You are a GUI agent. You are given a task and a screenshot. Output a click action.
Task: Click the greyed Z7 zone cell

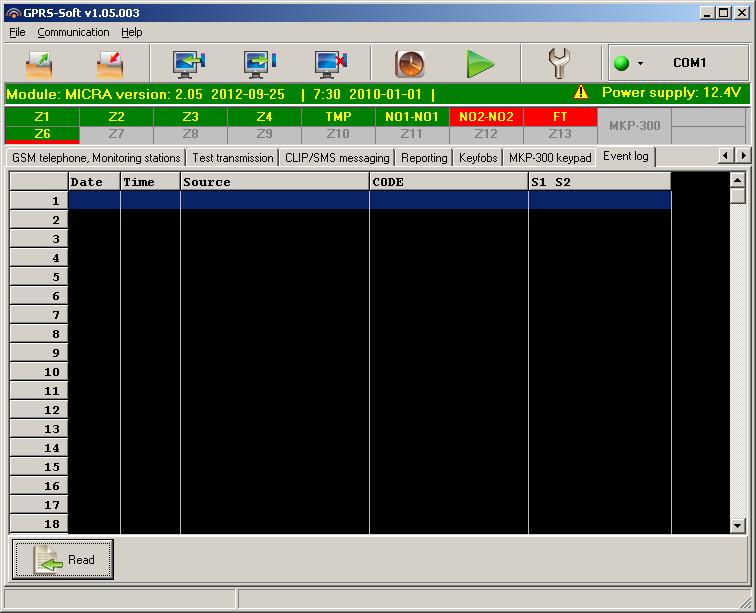pos(116,135)
